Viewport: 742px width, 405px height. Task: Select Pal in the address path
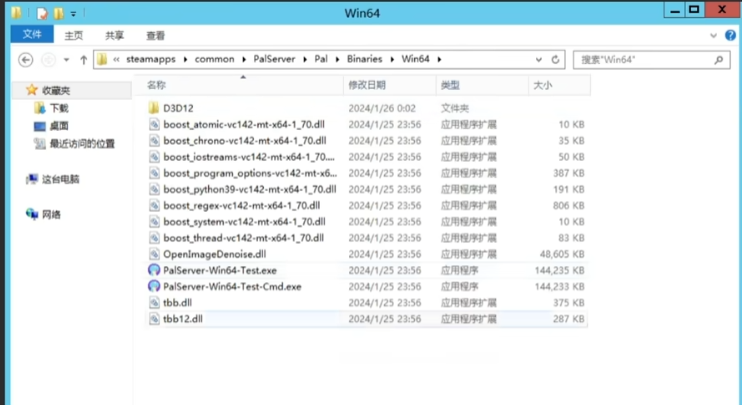(x=321, y=59)
